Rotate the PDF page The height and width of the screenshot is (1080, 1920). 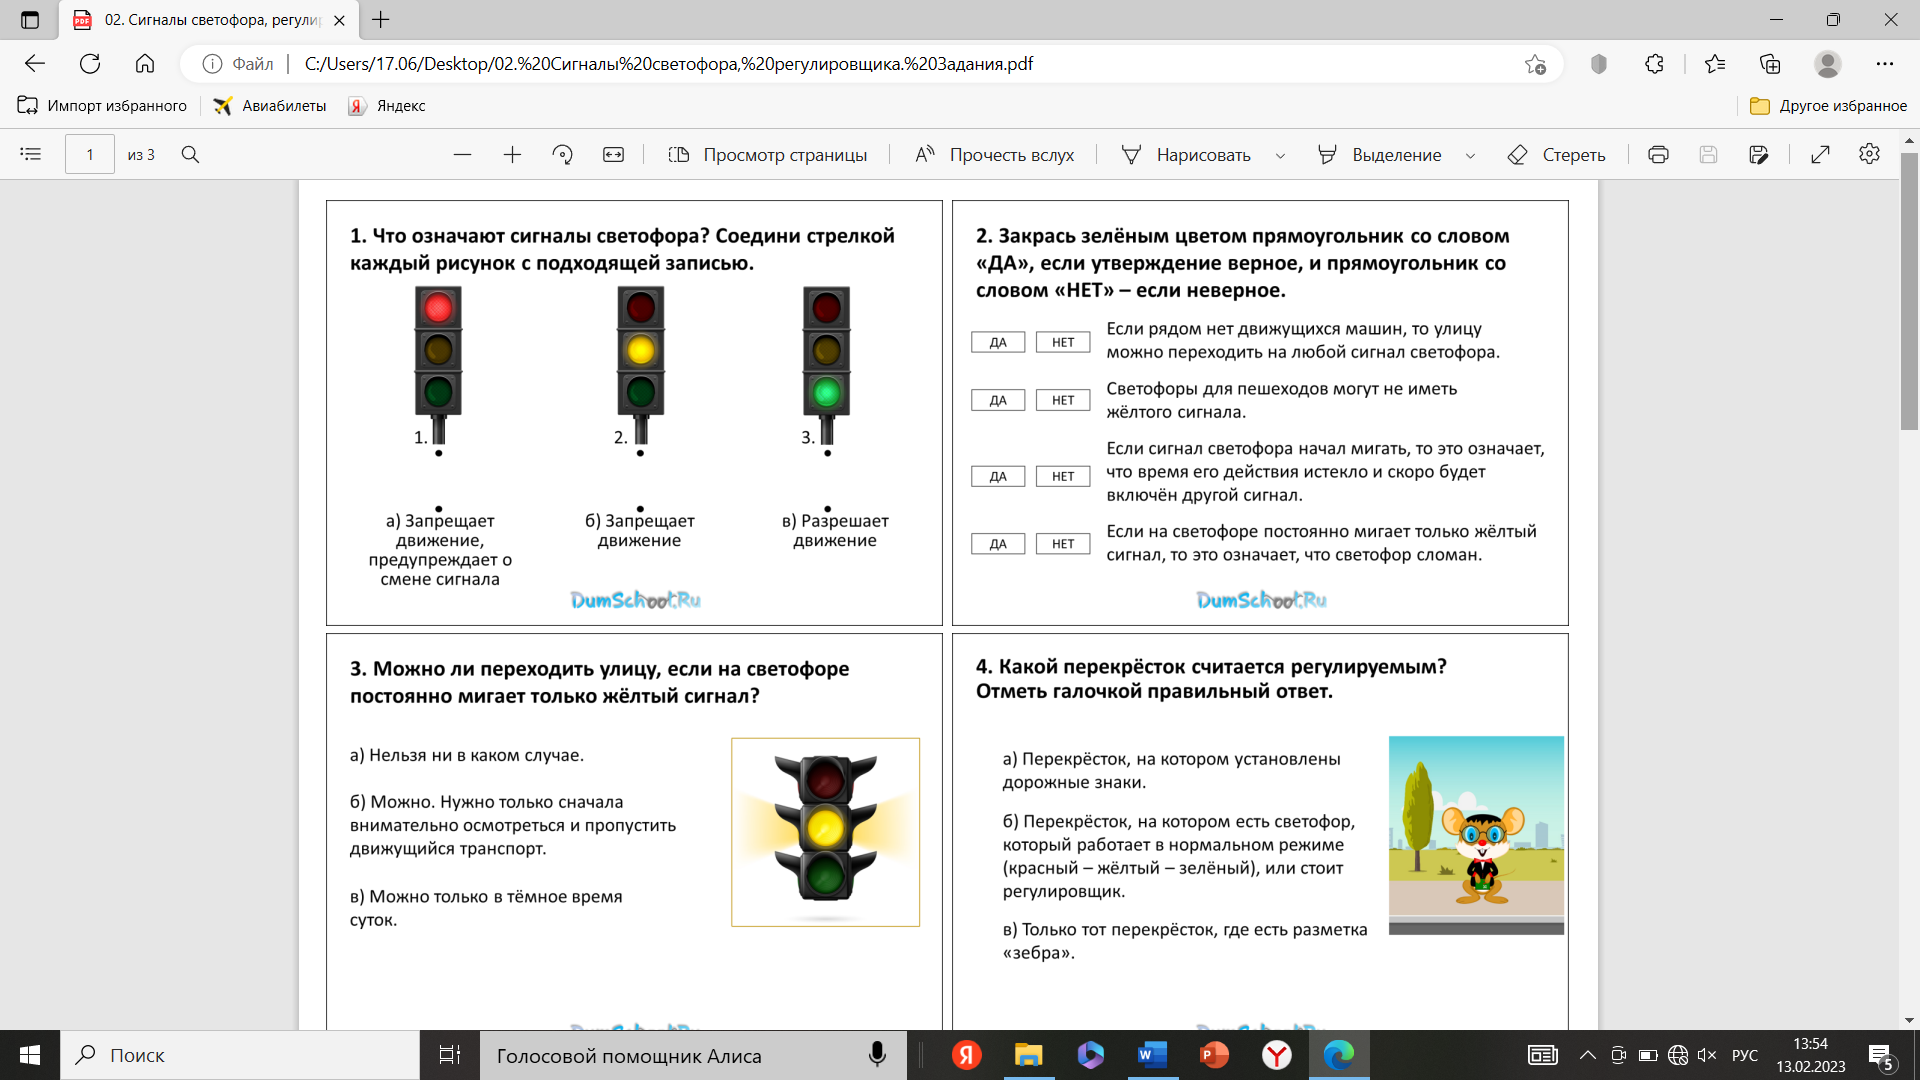pos(563,154)
